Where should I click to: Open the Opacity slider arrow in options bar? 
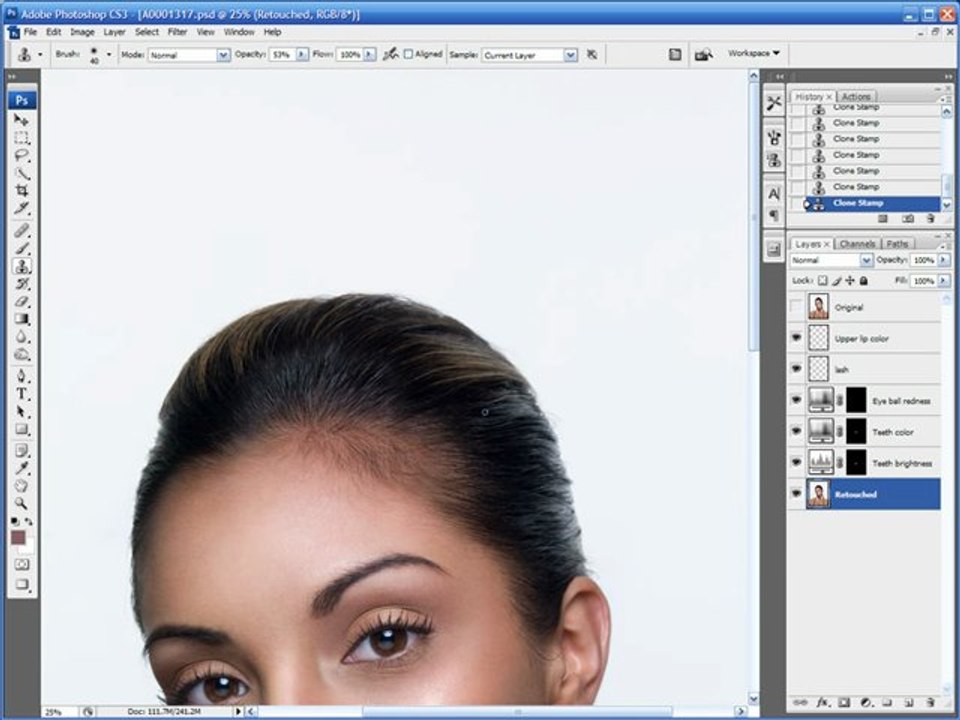coord(302,54)
